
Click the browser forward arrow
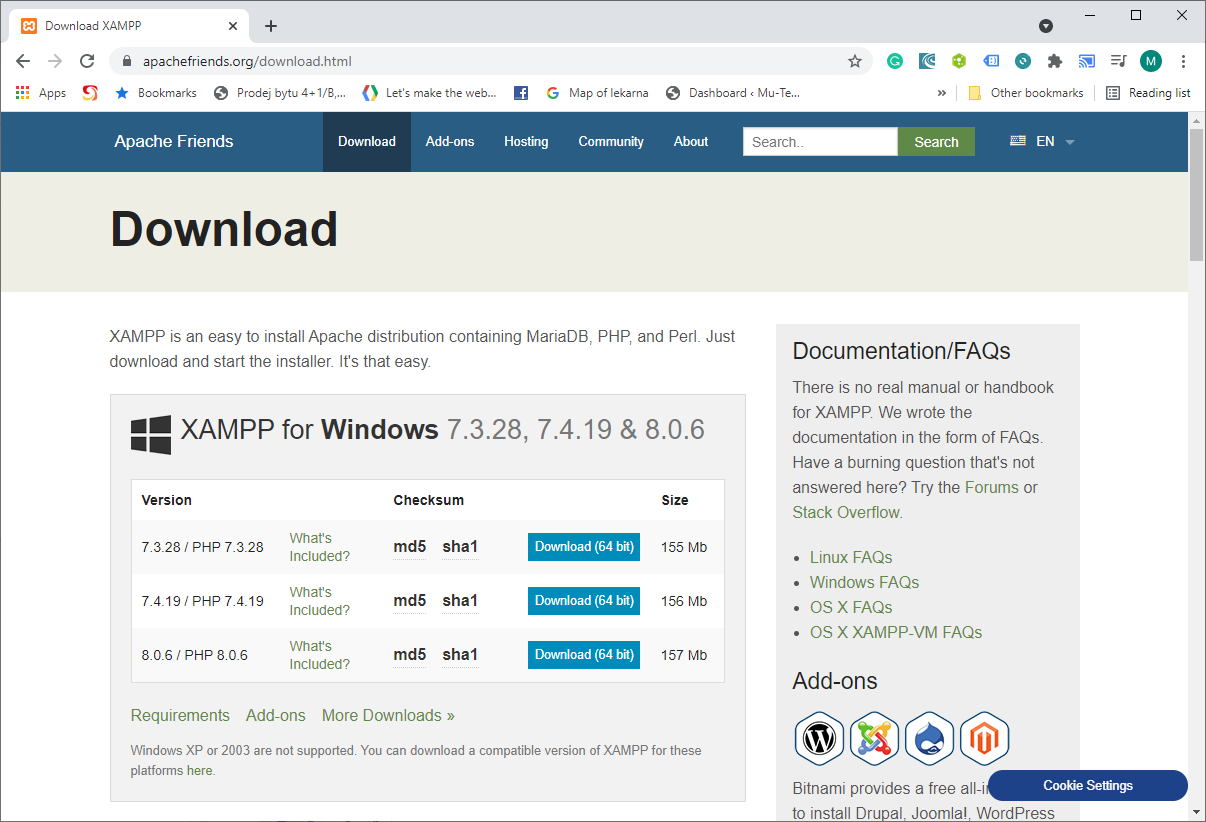tap(55, 61)
